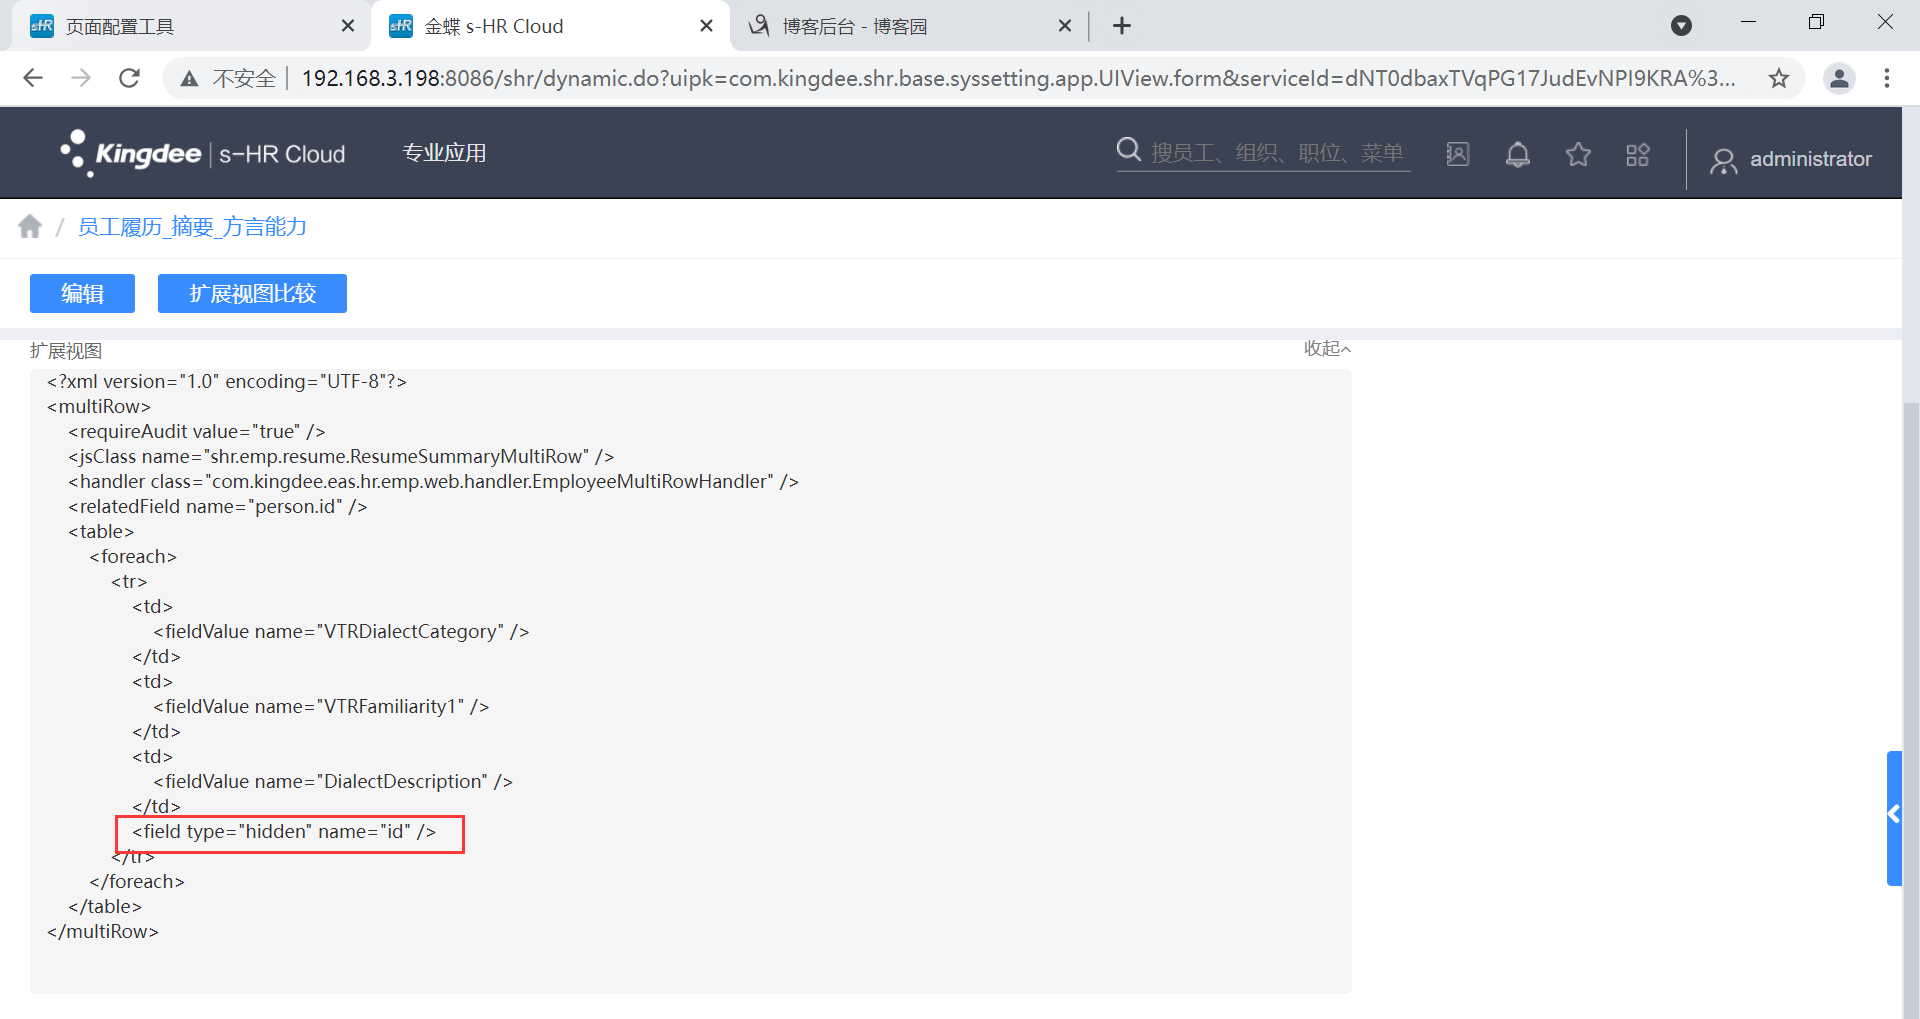Click the closing </foreach> tag line
Screen dimensions: 1920x1019
click(x=137, y=882)
